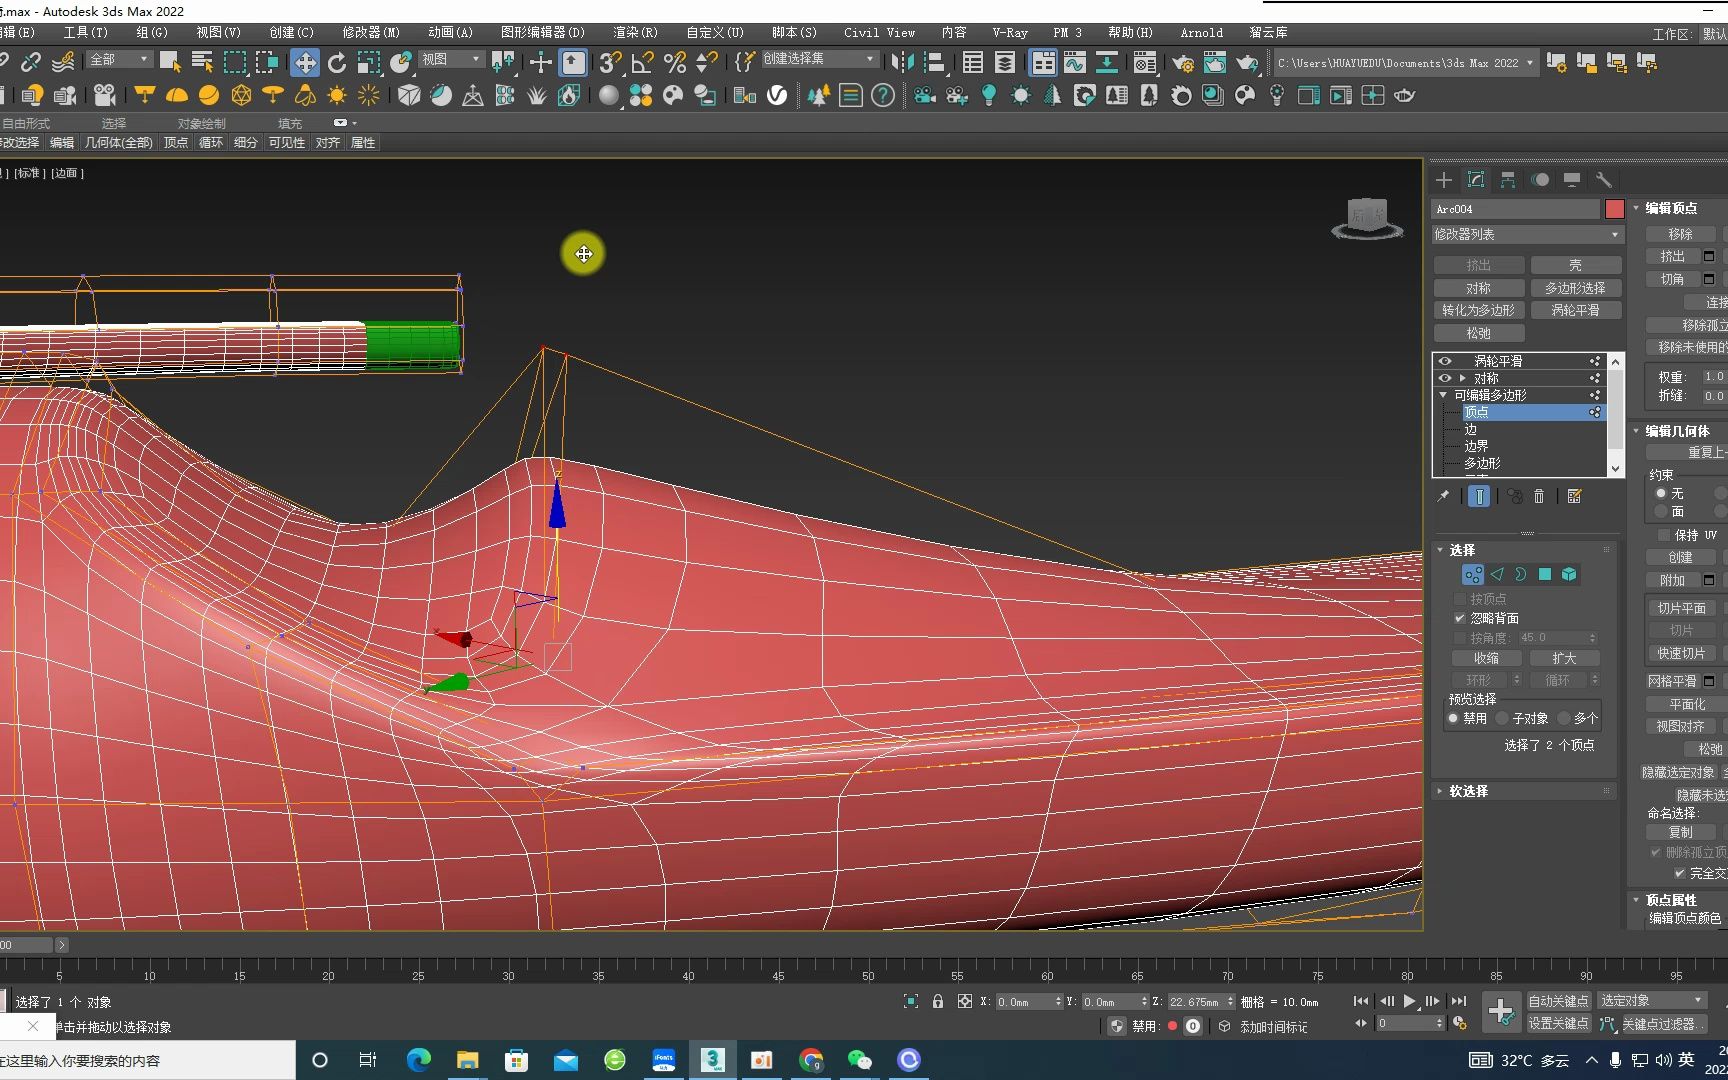Open the 修改器(M) menu
Image resolution: width=1728 pixels, height=1080 pixels.
370,32
